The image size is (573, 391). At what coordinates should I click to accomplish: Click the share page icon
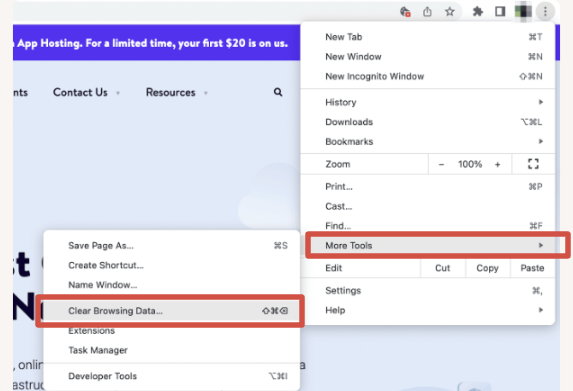(427, 12)
